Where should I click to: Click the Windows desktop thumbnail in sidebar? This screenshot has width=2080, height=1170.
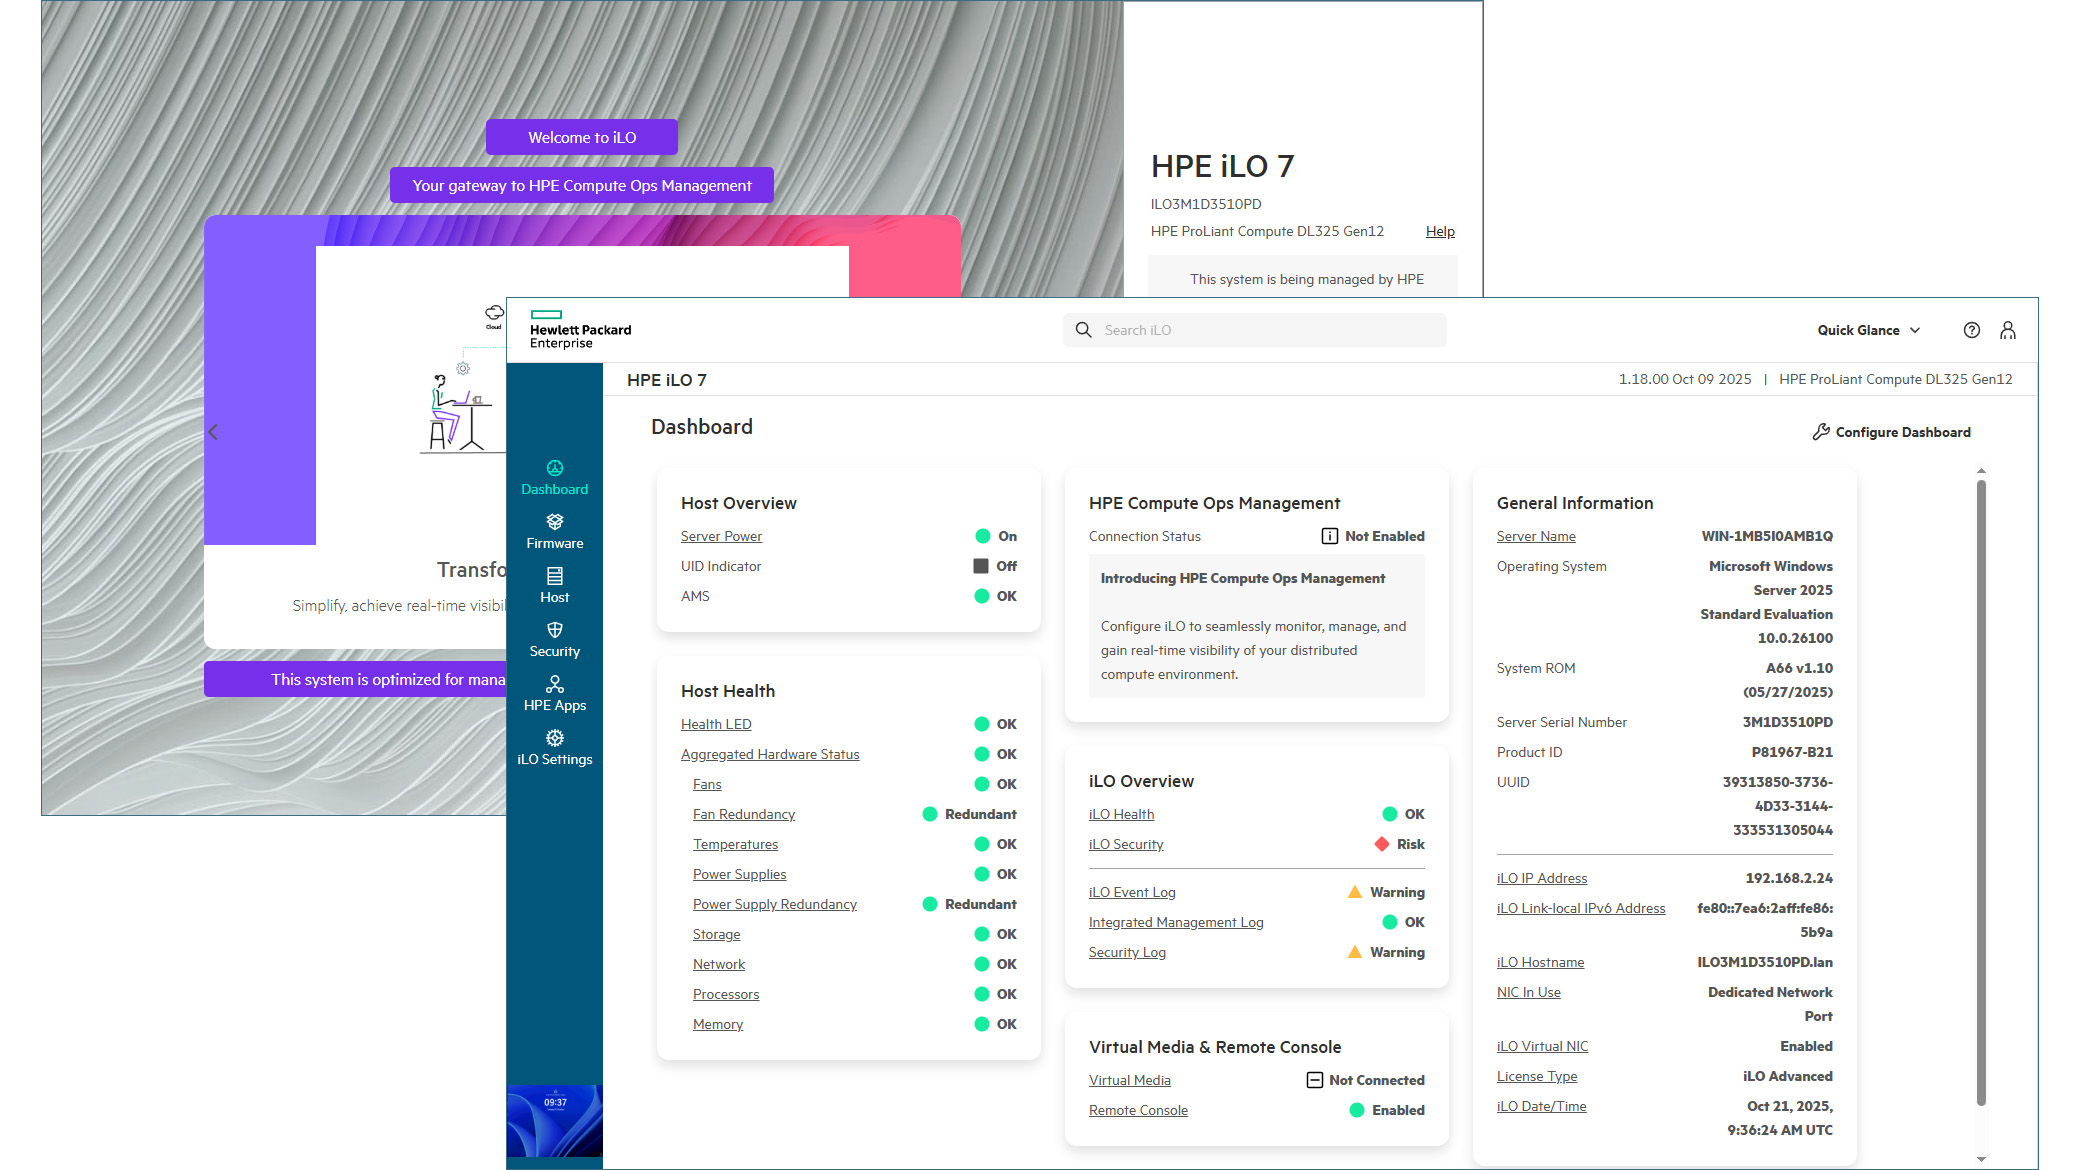point(554,1122)
